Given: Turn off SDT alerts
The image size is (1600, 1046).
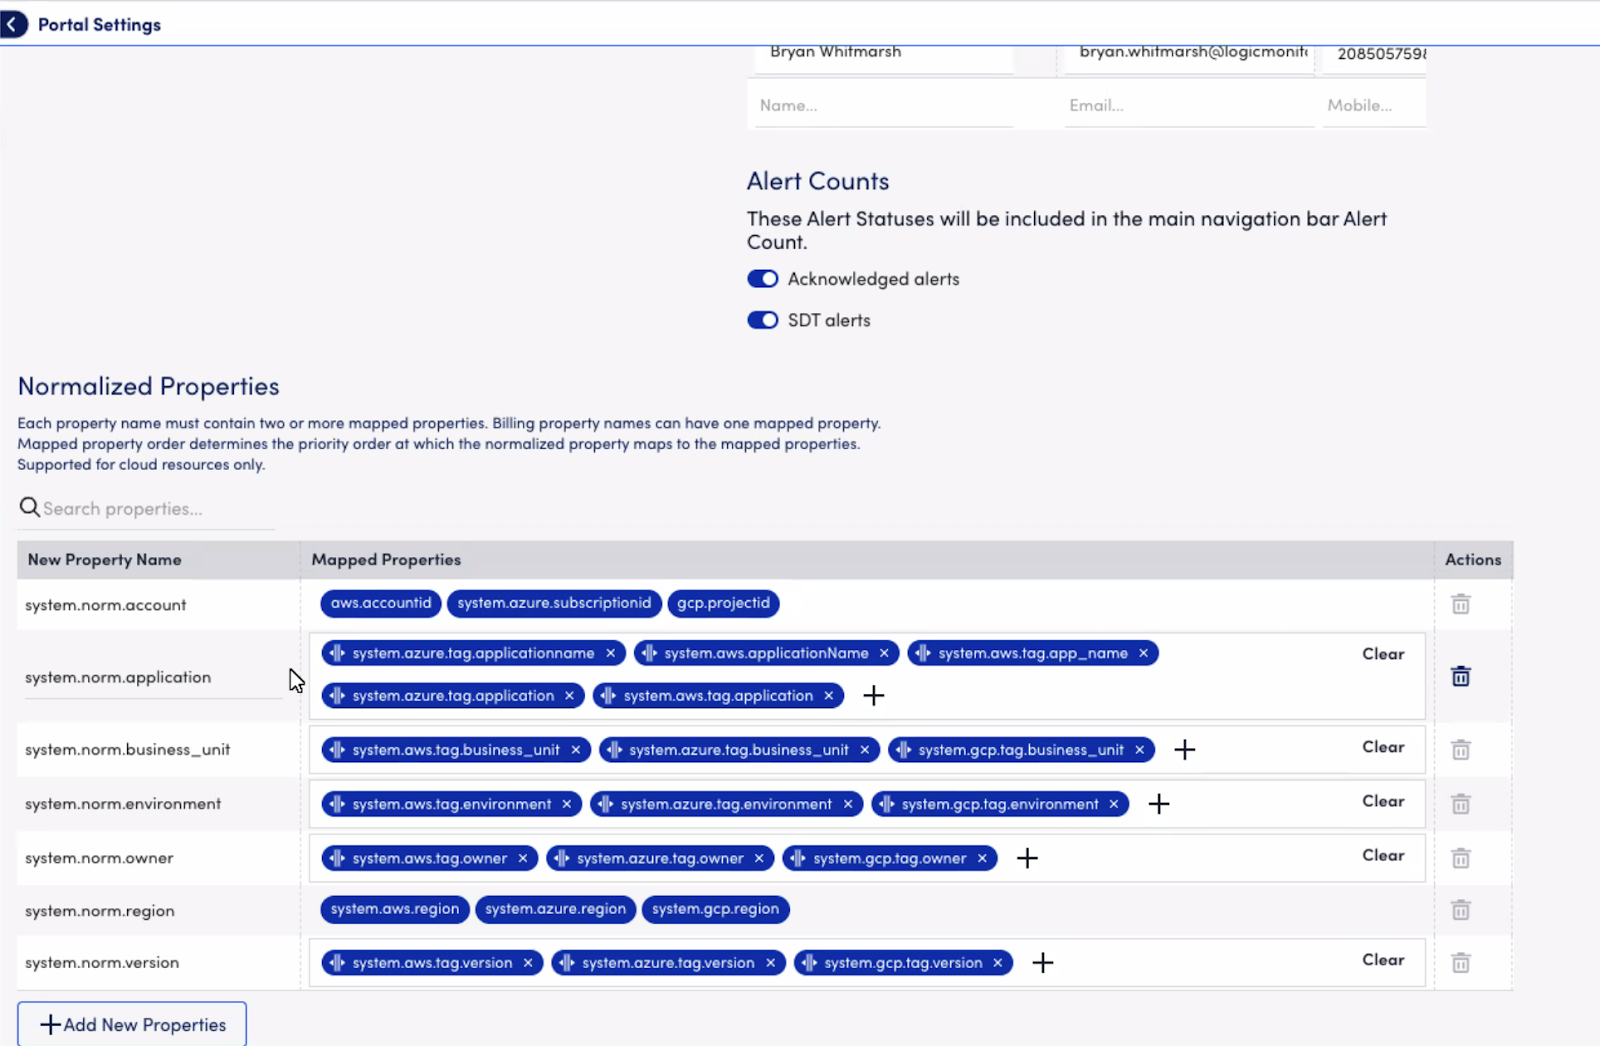Looking at the screenshot, I should point(762,320).
